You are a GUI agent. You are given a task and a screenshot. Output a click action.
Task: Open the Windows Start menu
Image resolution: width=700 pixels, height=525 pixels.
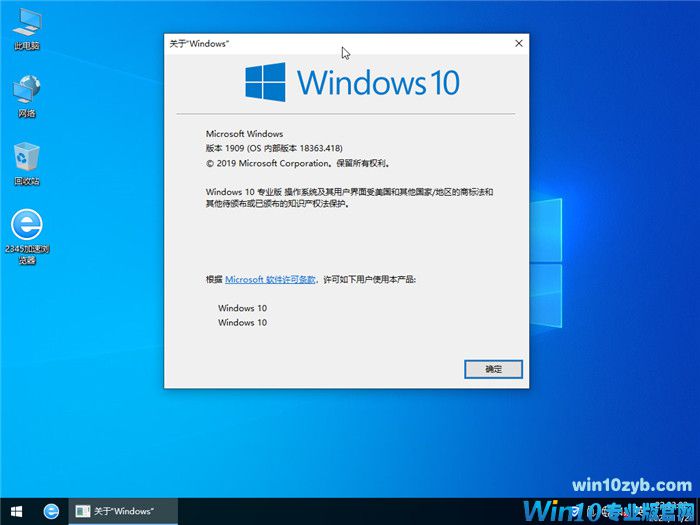pos(17,511)
